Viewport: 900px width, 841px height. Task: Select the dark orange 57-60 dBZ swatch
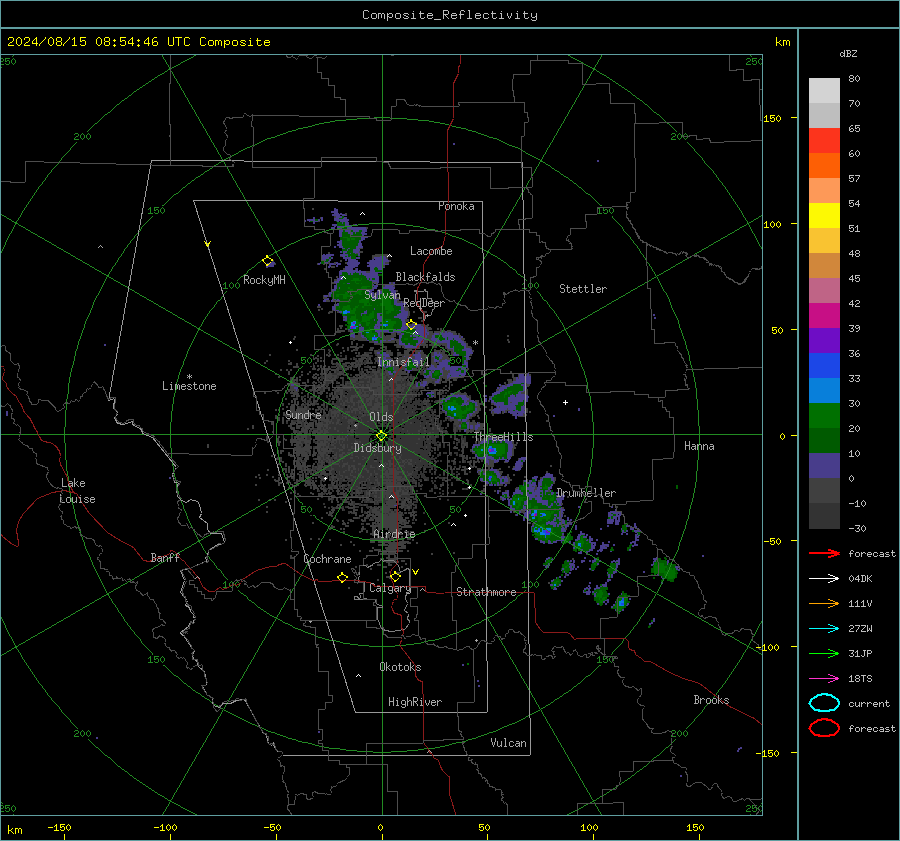point(824,165)
